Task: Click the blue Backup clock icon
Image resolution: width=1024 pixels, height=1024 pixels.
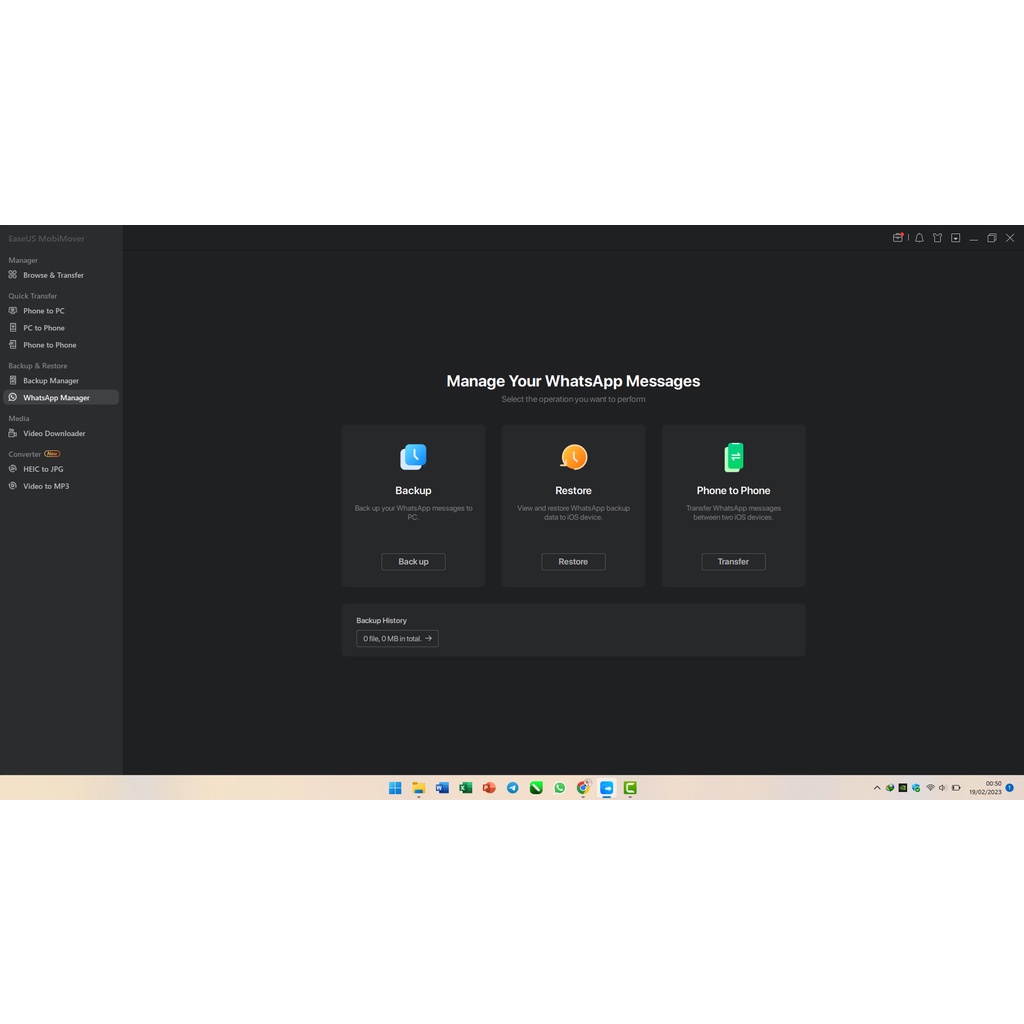Action: (x=413, y=457)
